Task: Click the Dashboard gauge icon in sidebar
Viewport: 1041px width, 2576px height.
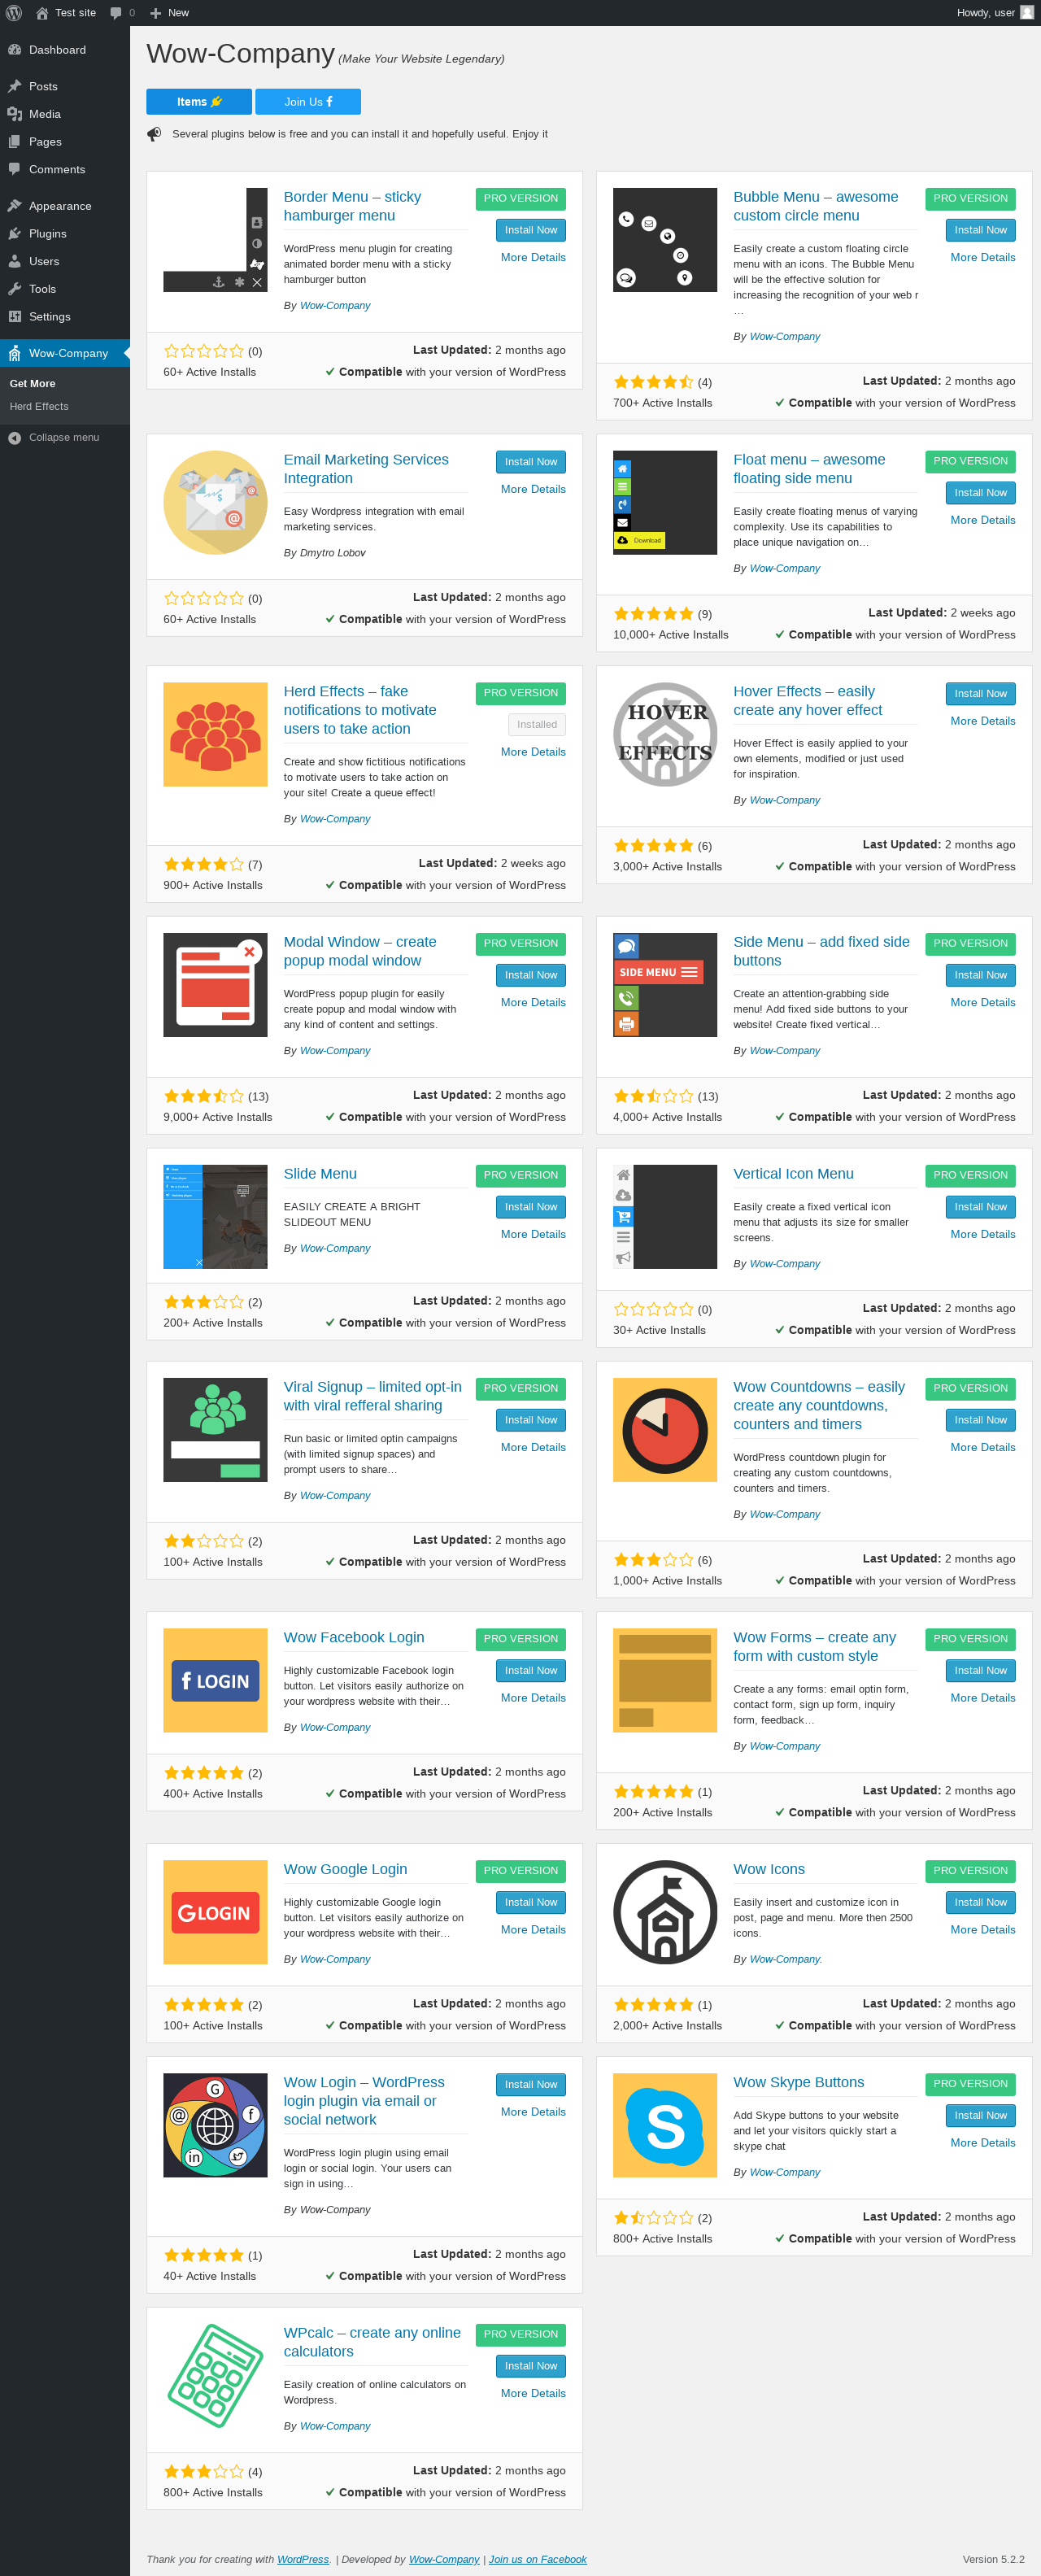Action: (x=15, y=50)
